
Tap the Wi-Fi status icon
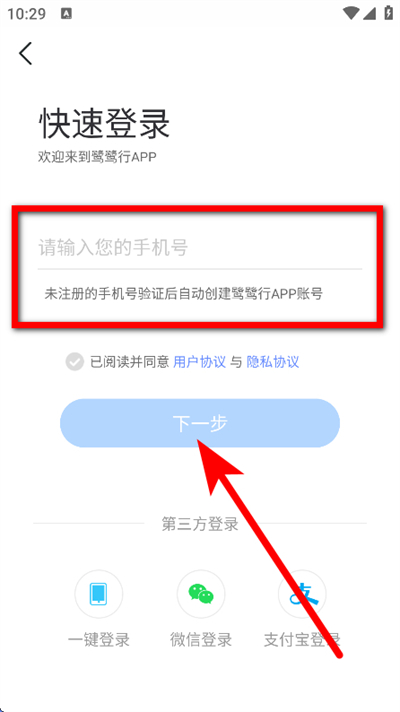351,13
